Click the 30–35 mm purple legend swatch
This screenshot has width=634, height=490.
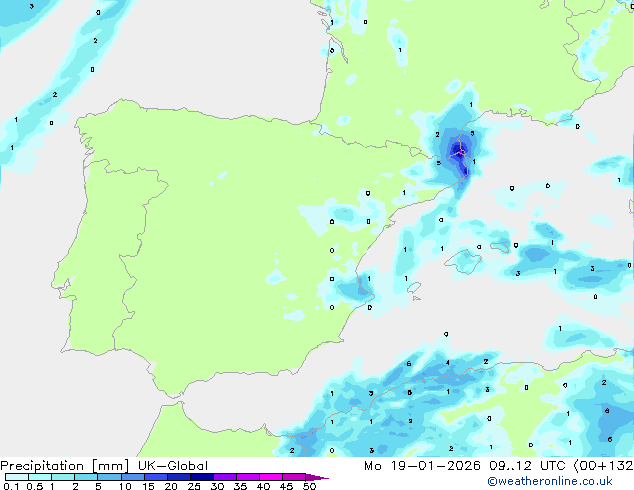tap(225, 477)
